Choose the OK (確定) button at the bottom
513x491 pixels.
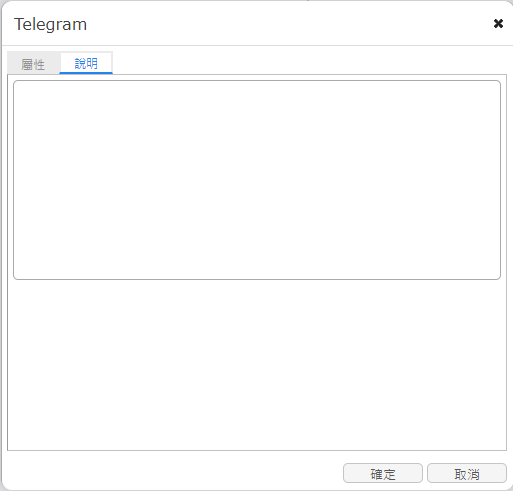[x=383, y=473]
